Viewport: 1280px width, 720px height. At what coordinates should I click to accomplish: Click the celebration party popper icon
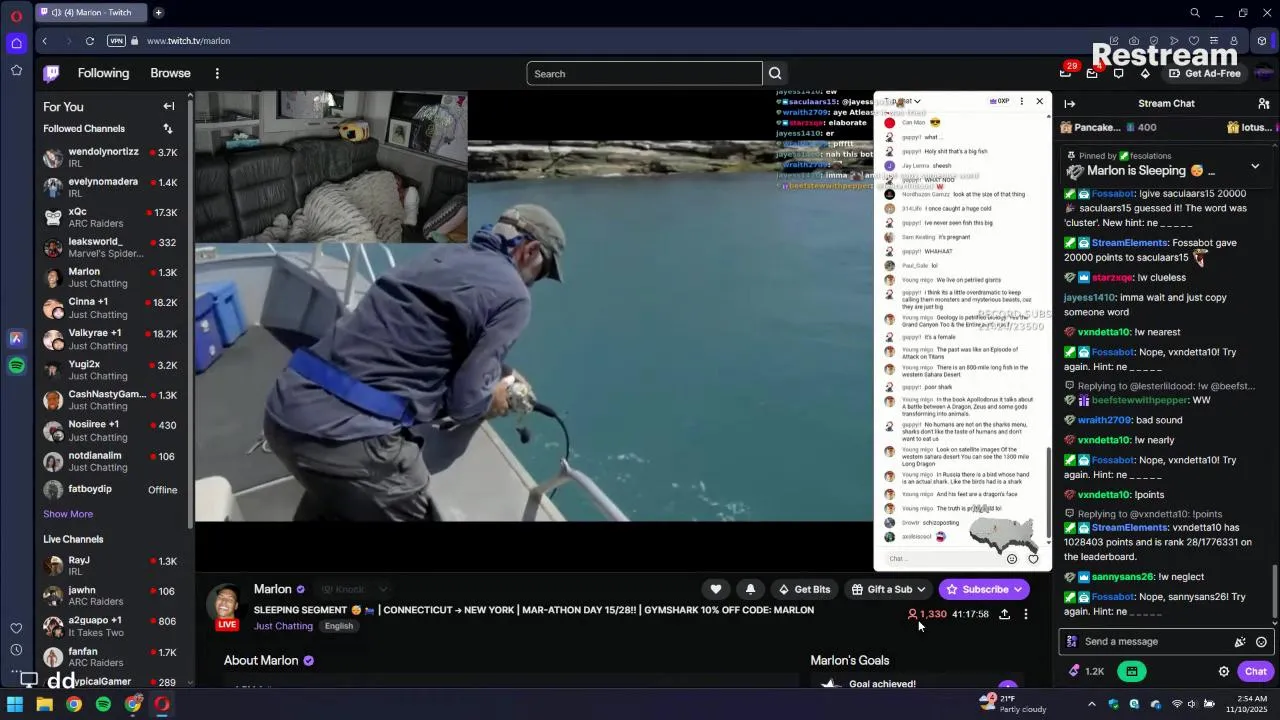[1240, 642]
